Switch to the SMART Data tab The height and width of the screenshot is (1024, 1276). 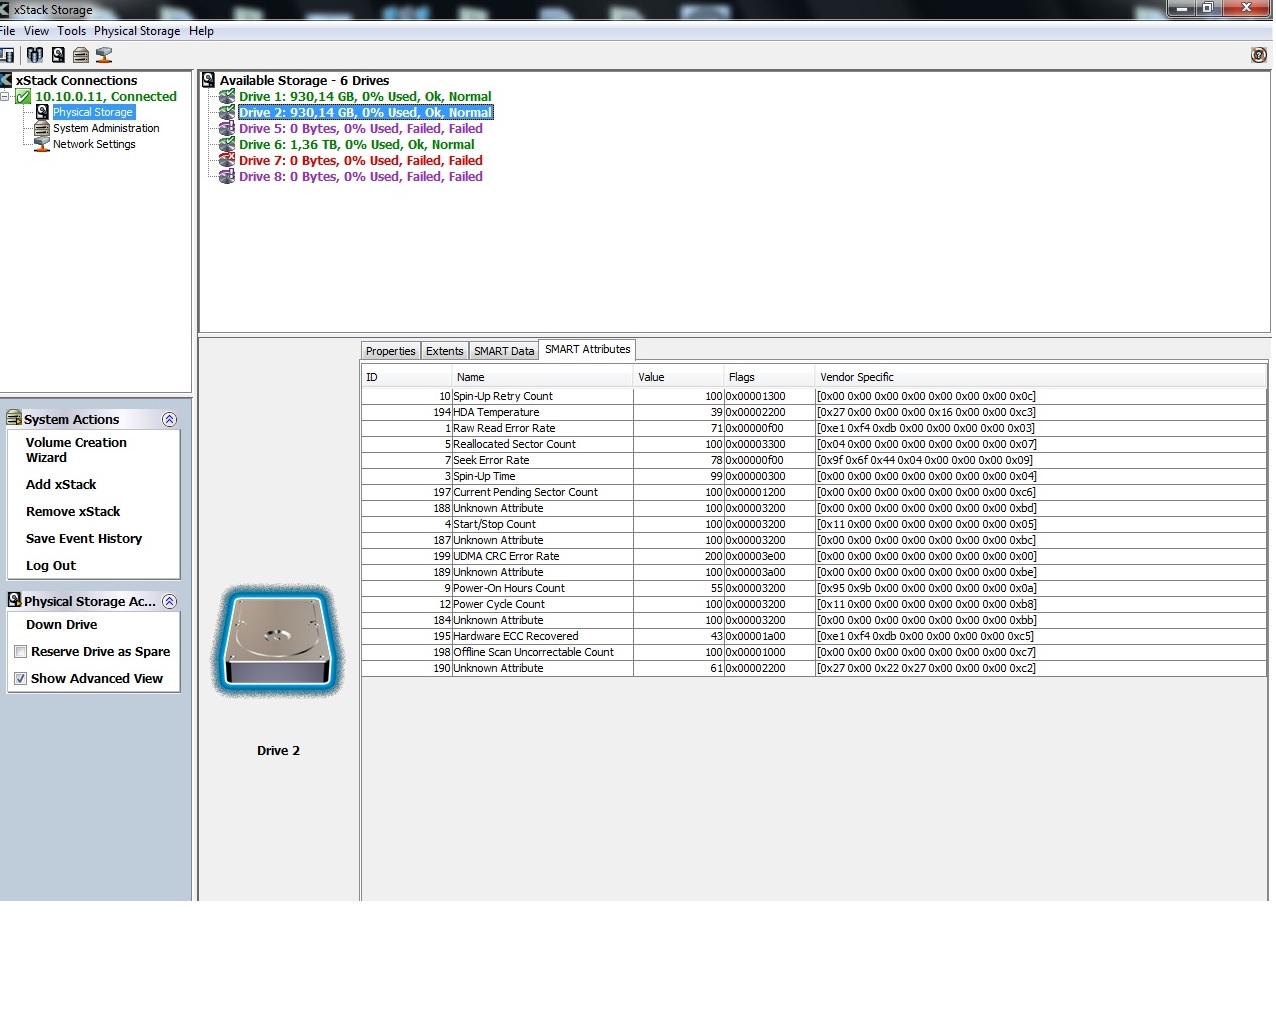[x=503, y=351]
